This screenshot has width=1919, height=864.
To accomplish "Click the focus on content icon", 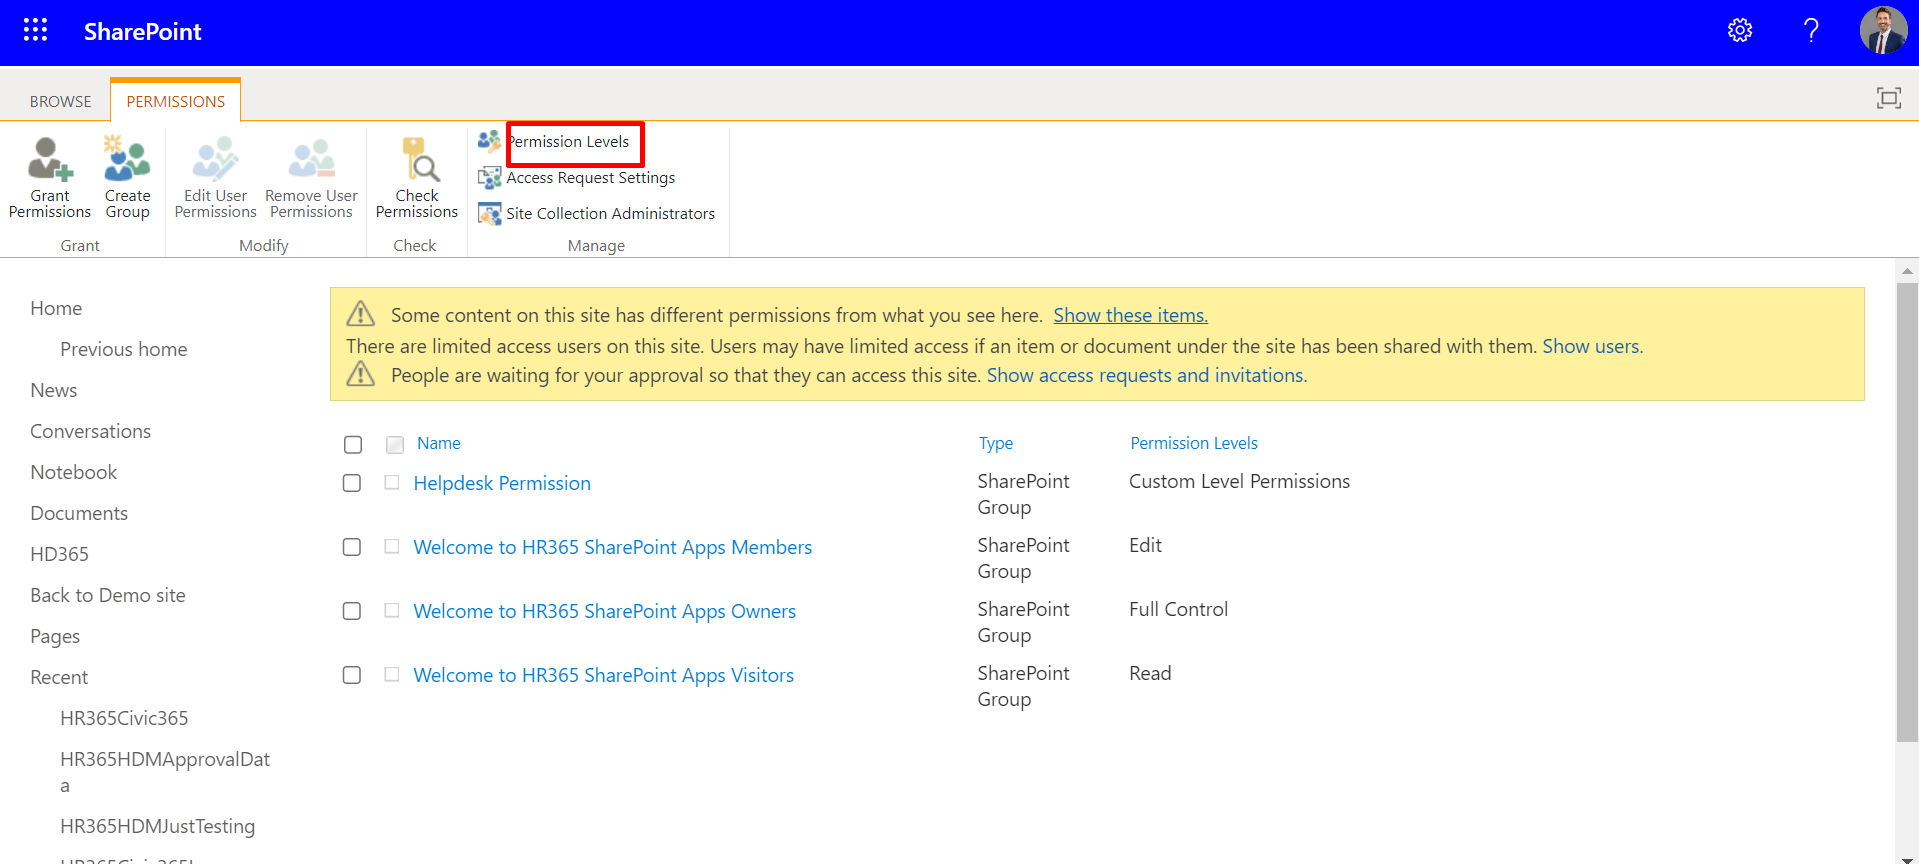I will click(1889, 98).
